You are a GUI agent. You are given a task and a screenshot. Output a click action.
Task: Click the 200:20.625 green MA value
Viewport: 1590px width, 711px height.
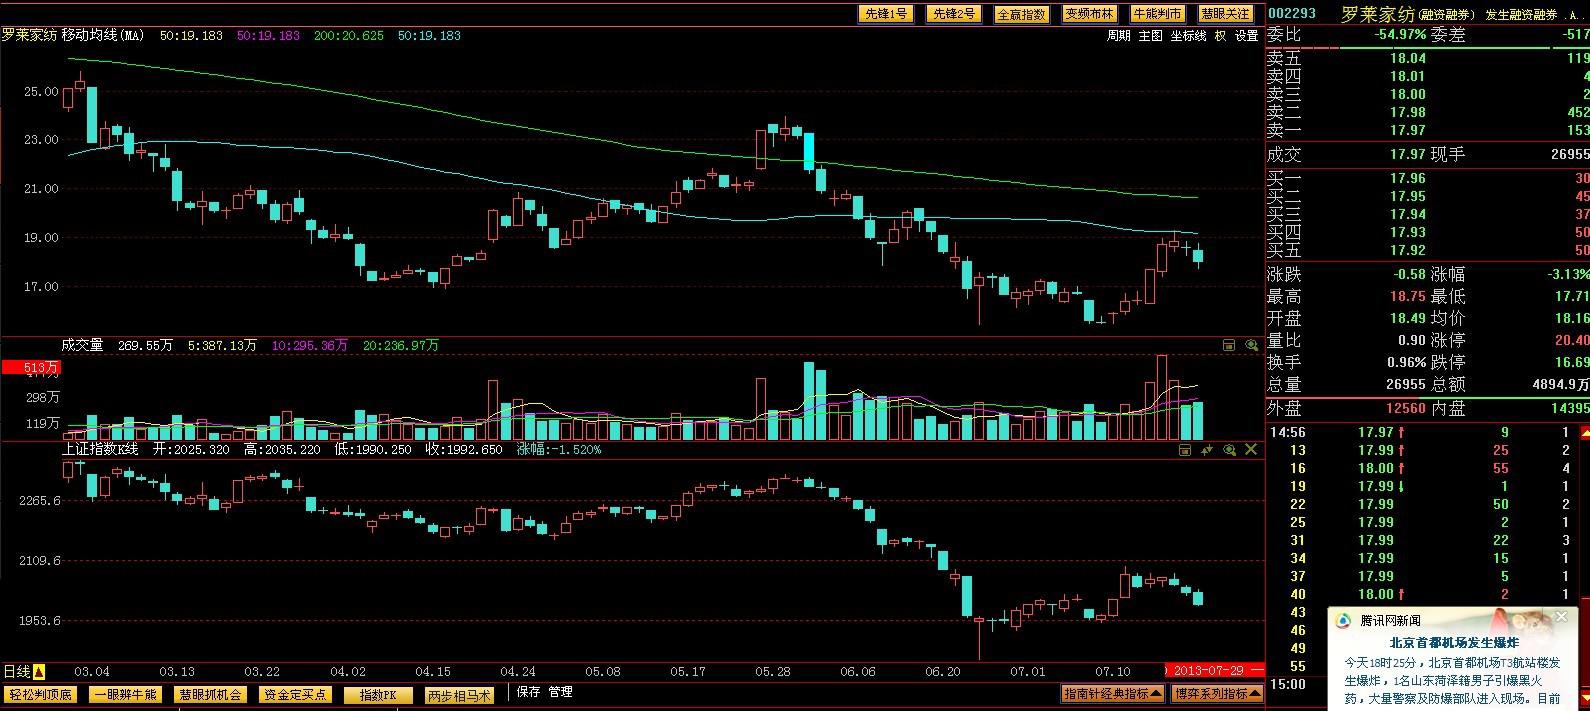(348, 35)
